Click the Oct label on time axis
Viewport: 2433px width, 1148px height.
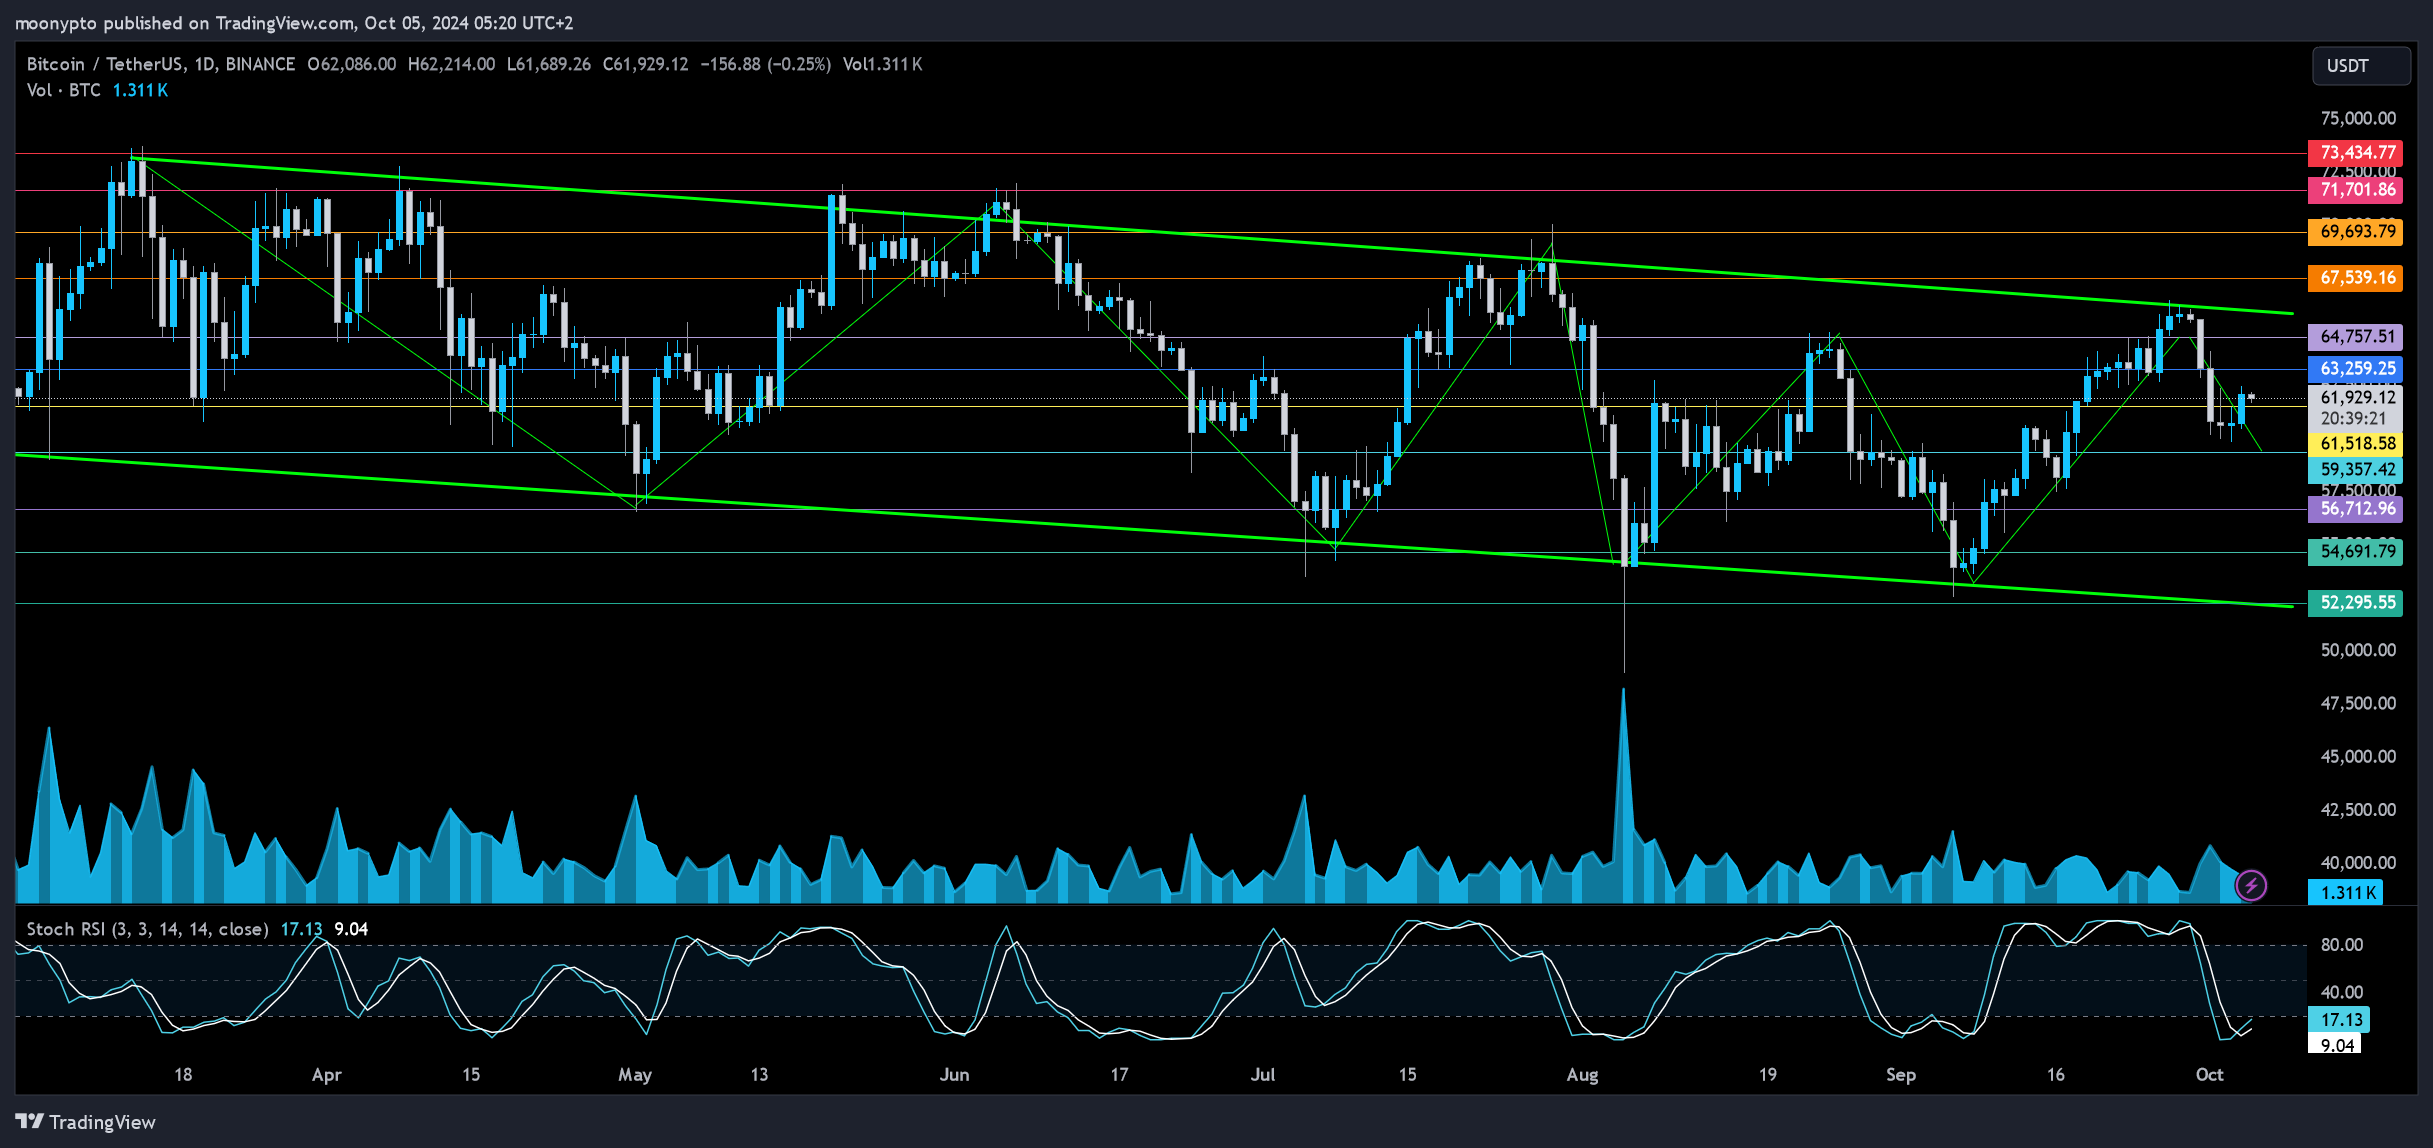[2210, 1075]
